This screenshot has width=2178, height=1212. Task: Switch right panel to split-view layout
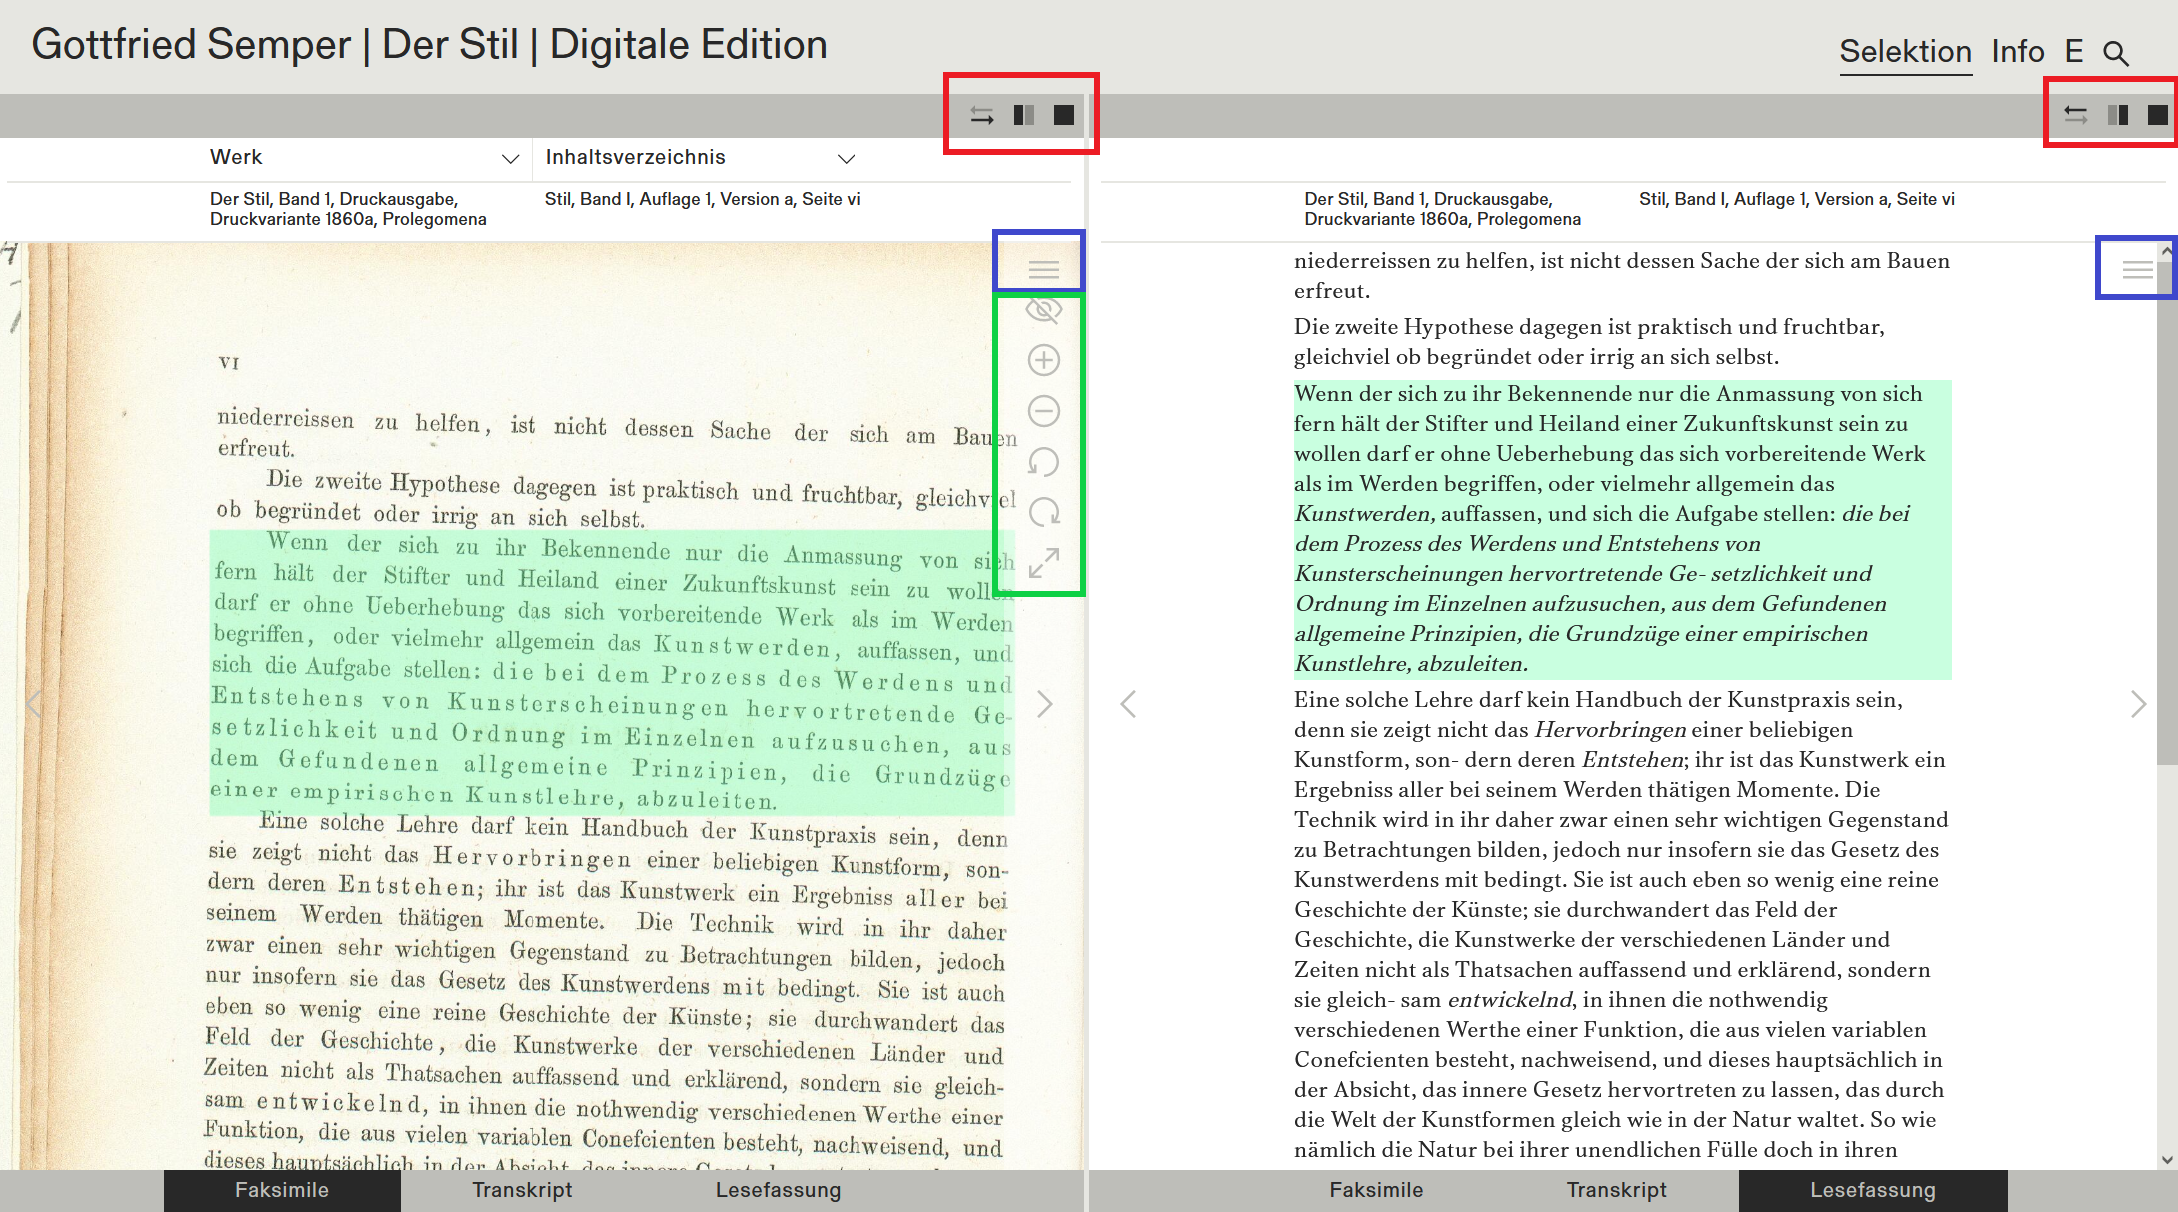point(2118,116)
